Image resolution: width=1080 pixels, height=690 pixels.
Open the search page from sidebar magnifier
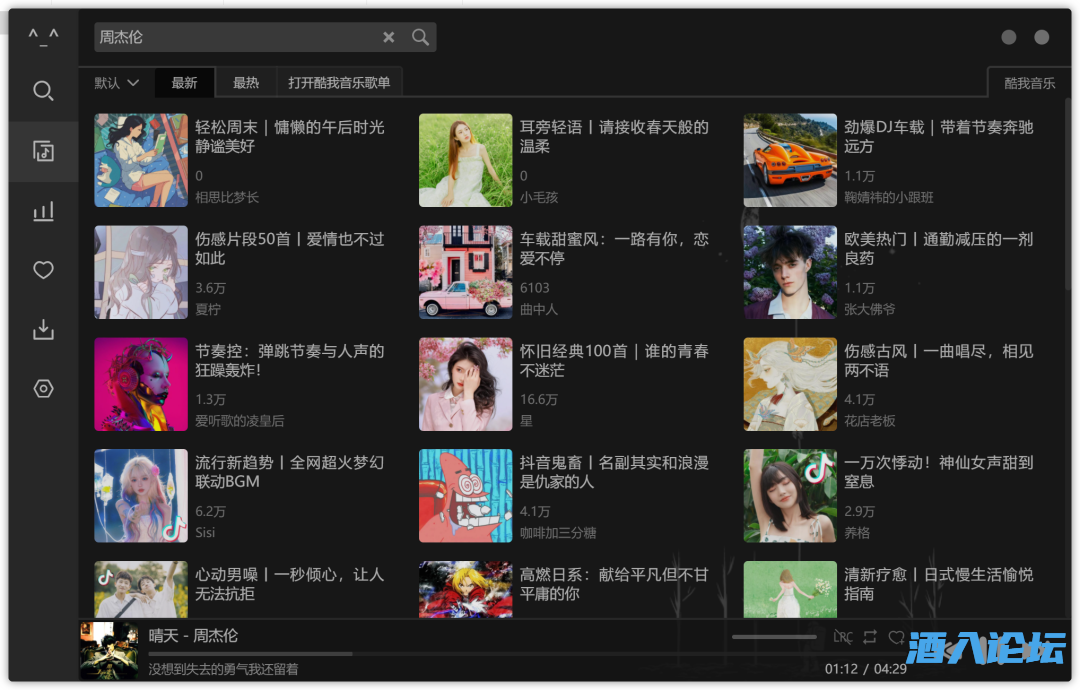click(x=43, y=91)
